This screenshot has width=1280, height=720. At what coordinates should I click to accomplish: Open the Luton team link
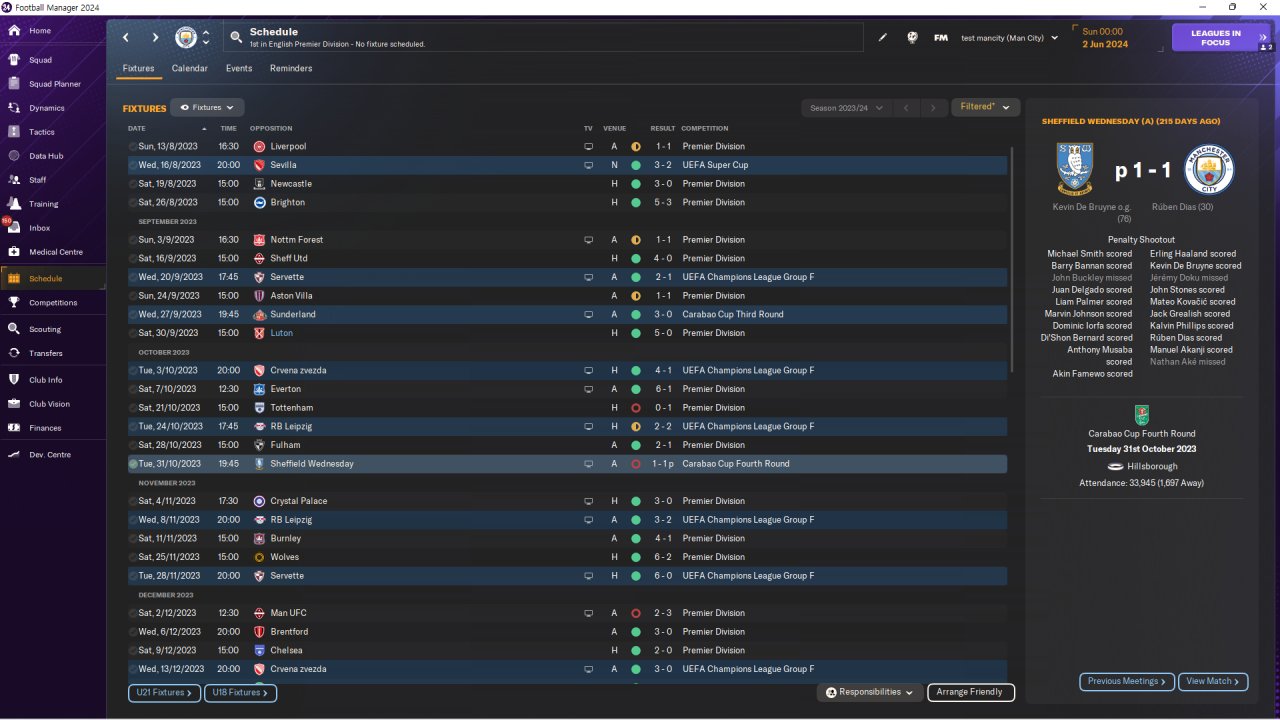pyautogui.click(x=282, y=333)
